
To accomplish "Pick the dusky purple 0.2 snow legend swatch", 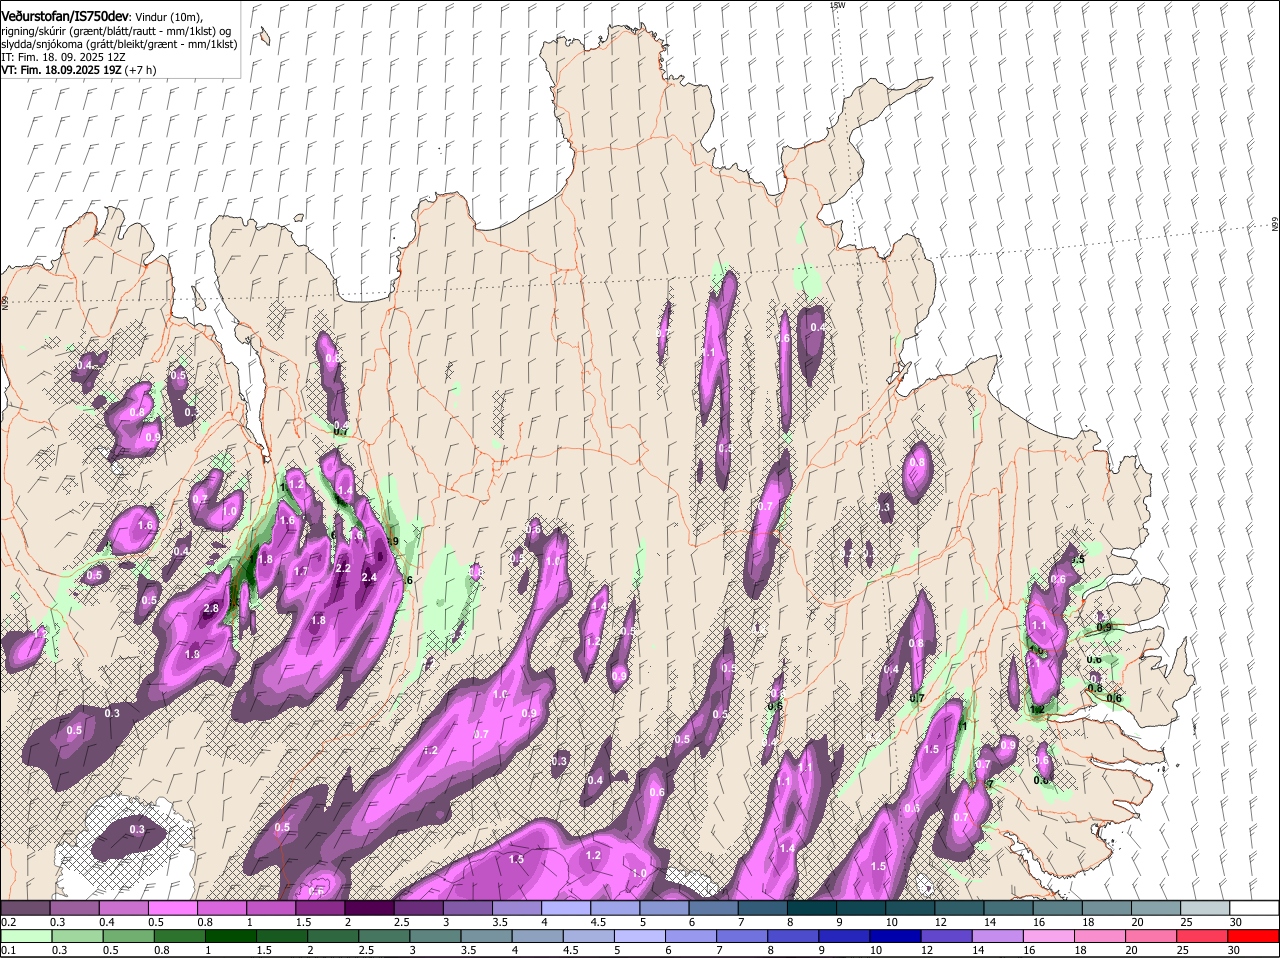I will 25,907.
